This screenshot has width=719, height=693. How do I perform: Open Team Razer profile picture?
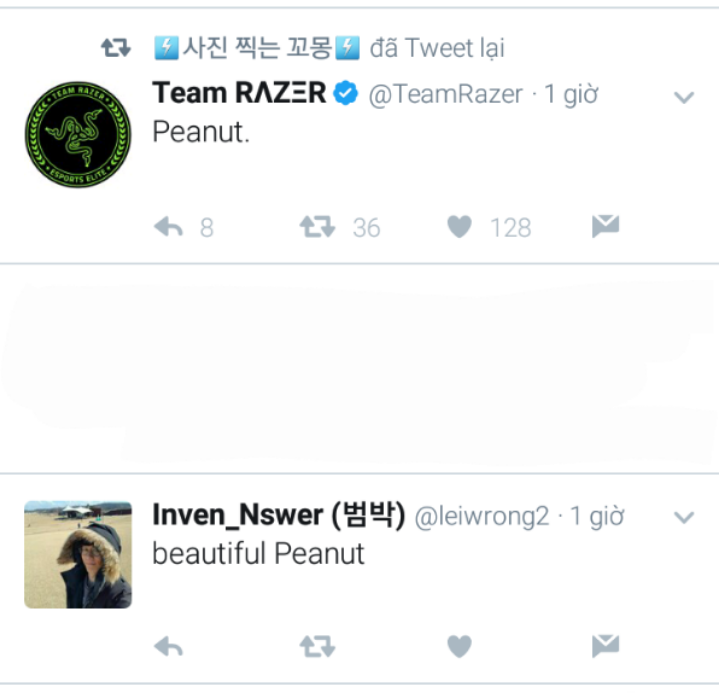pos(78,134)
